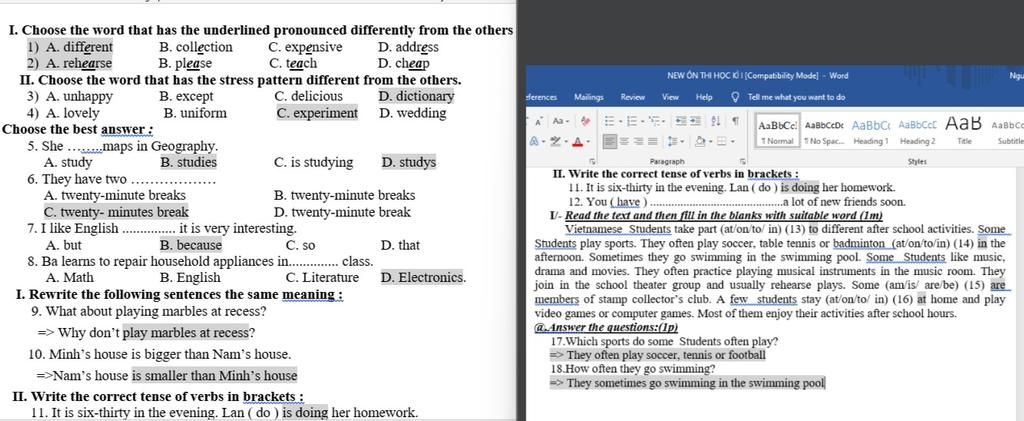Click the Sort A-Z icon
This screenshot has width=1024, height=421.
click(x=715, y=121)
